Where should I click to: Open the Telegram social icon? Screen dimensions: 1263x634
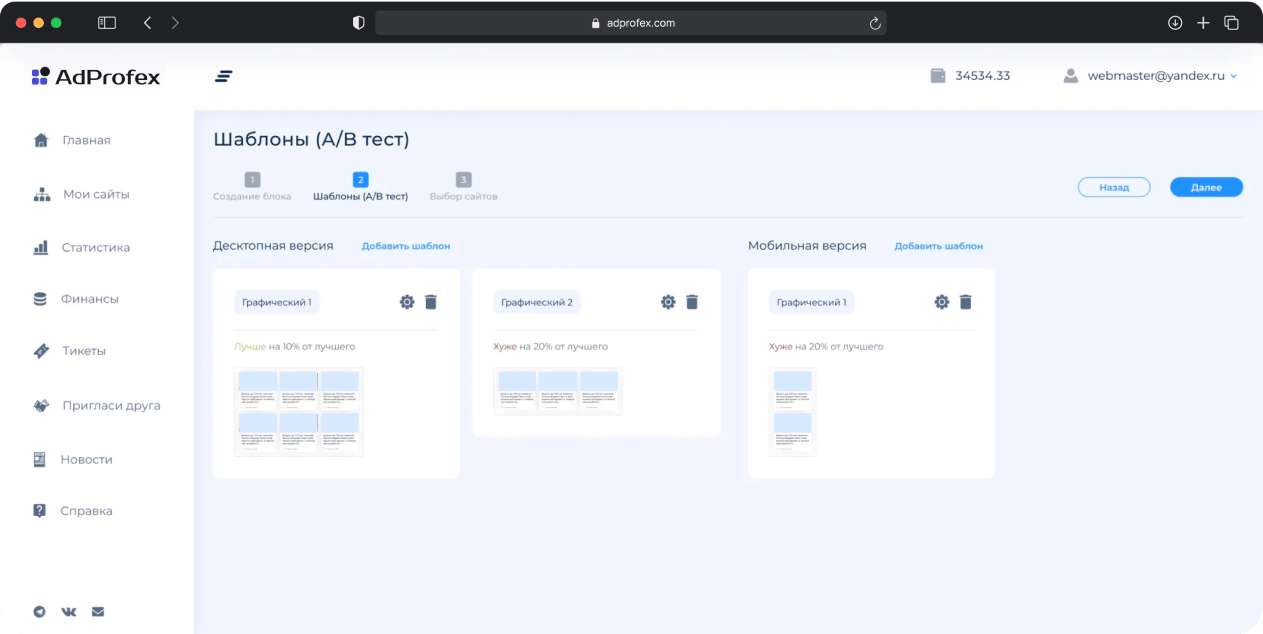point(40,611)
